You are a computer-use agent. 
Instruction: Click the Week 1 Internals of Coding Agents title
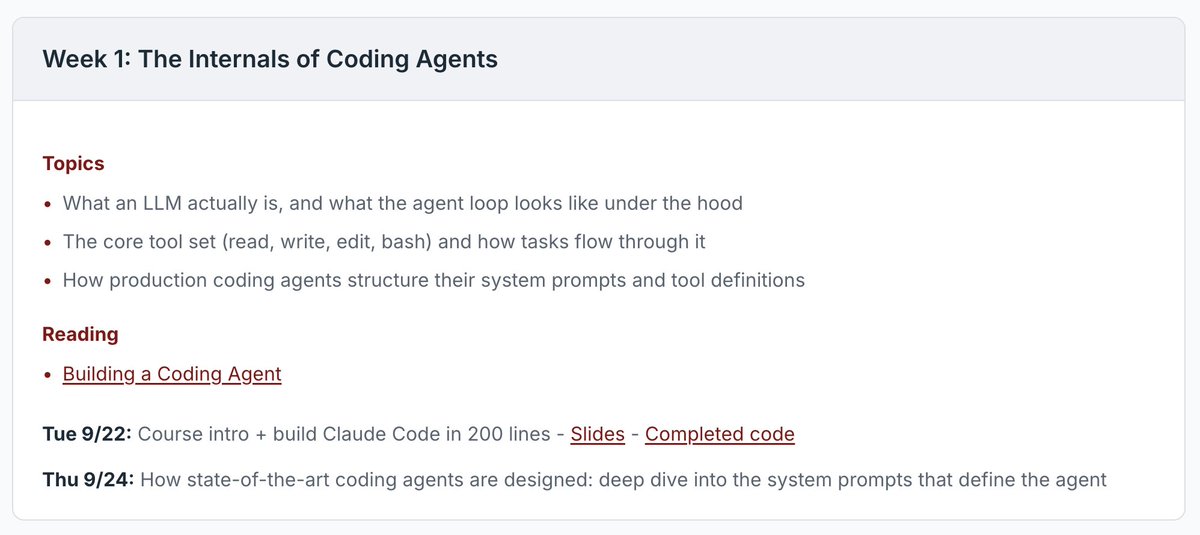(x=270, y=59)
